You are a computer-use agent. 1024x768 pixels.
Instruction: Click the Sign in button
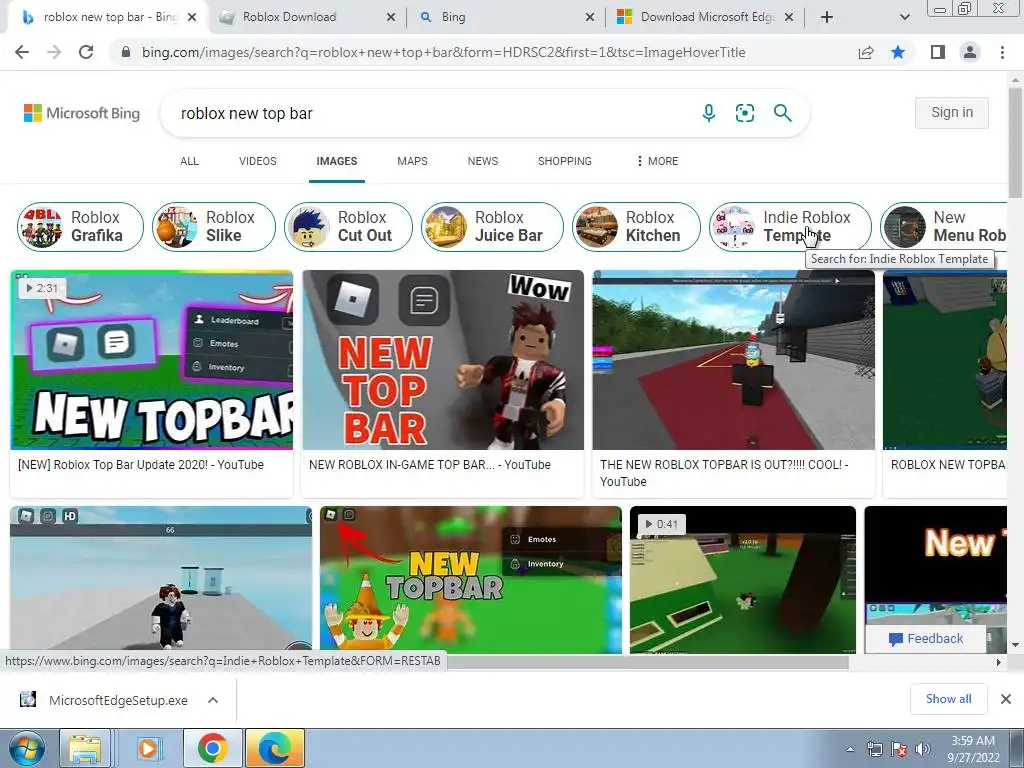952,113
